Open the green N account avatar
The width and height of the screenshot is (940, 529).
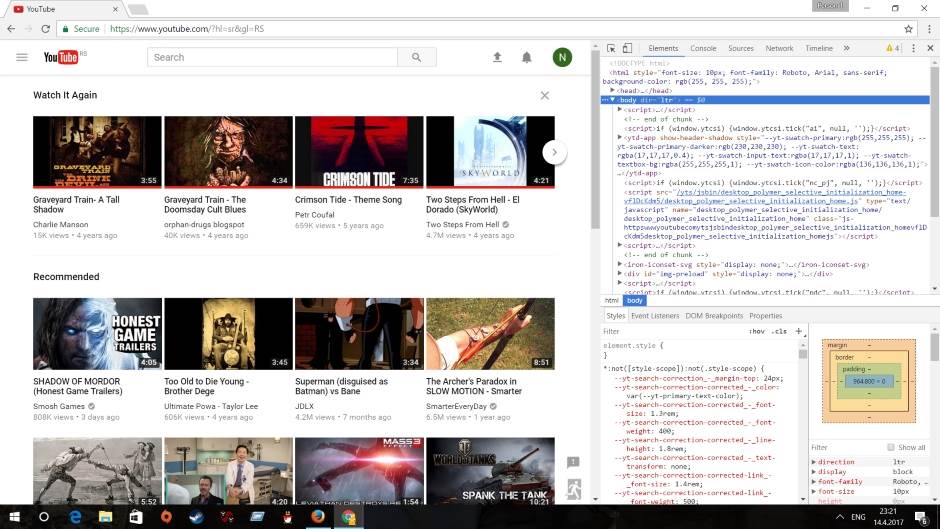pos(562,57)
